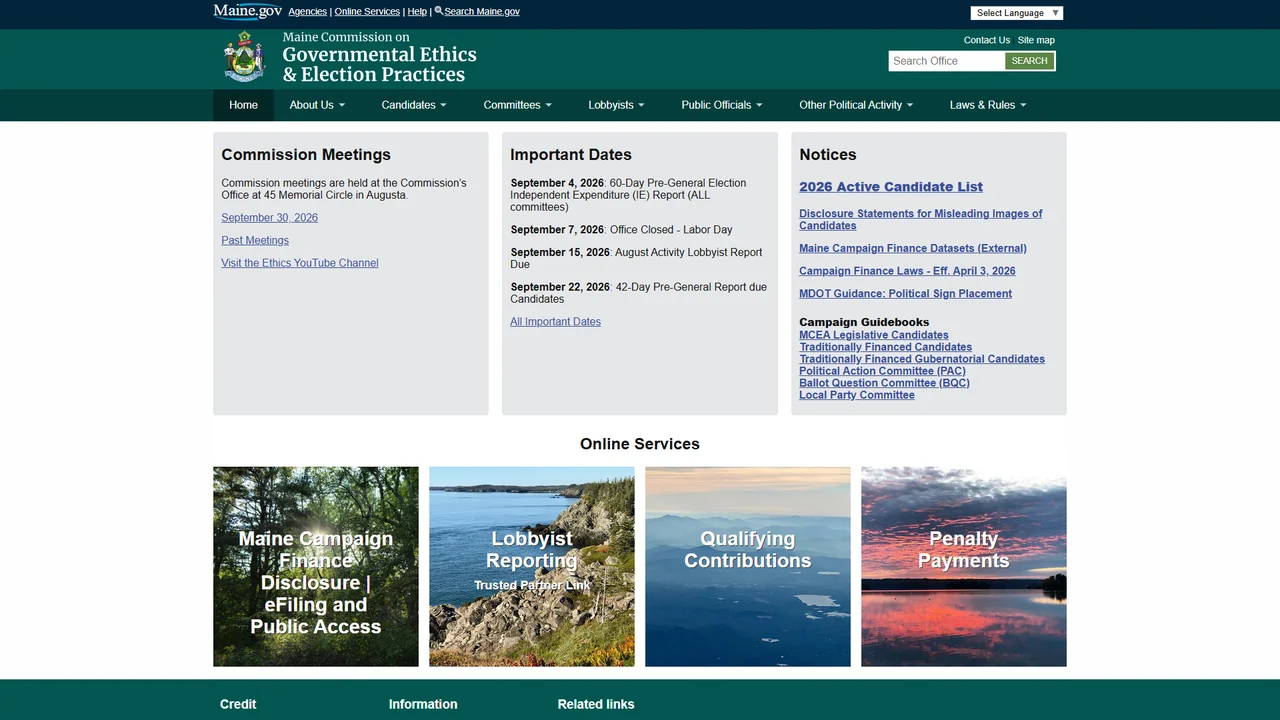
Task: Open Maine Campaign Finance Disclosure eFiling tile
Action: (316, 567)
